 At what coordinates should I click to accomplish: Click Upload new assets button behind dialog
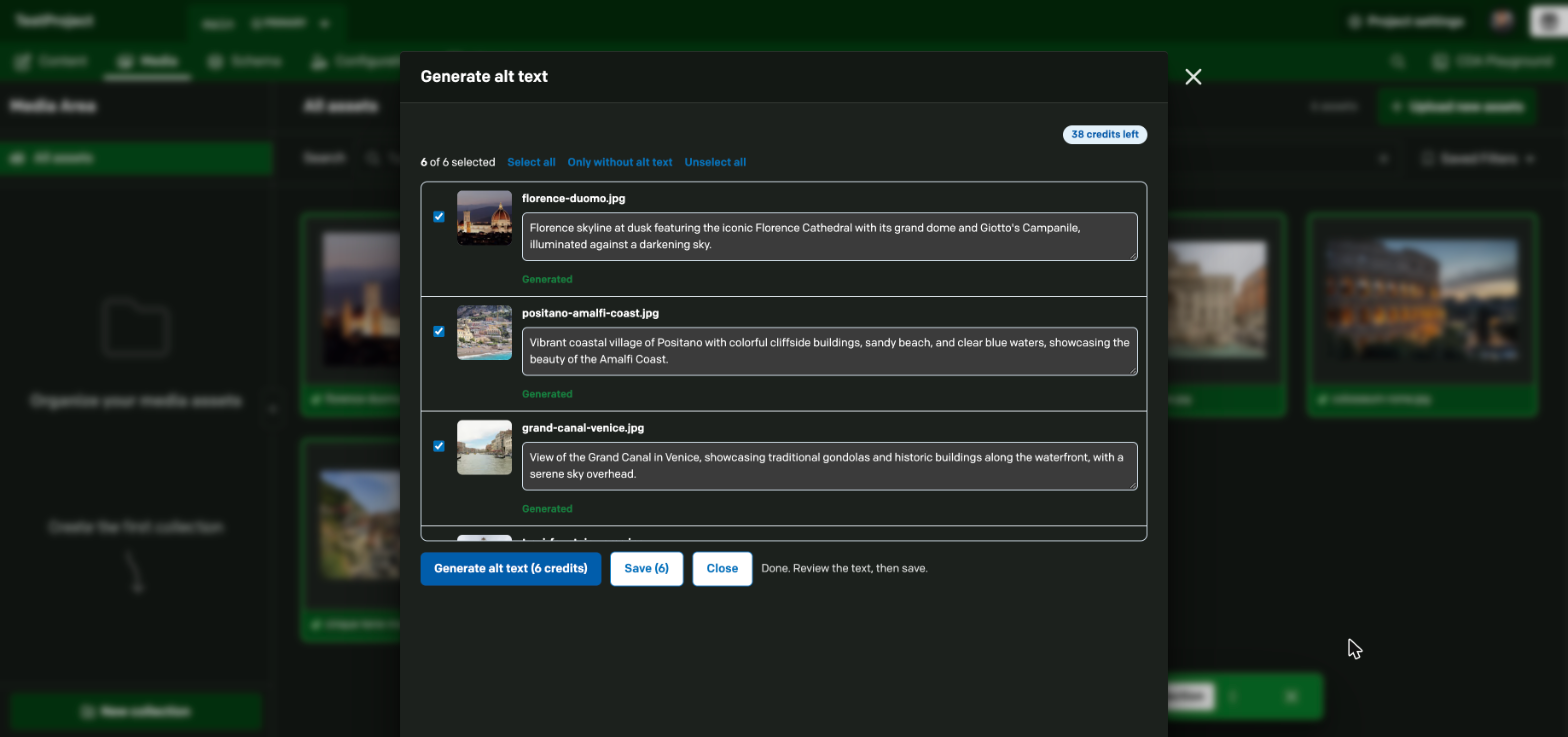click(x=1457, y=107)
